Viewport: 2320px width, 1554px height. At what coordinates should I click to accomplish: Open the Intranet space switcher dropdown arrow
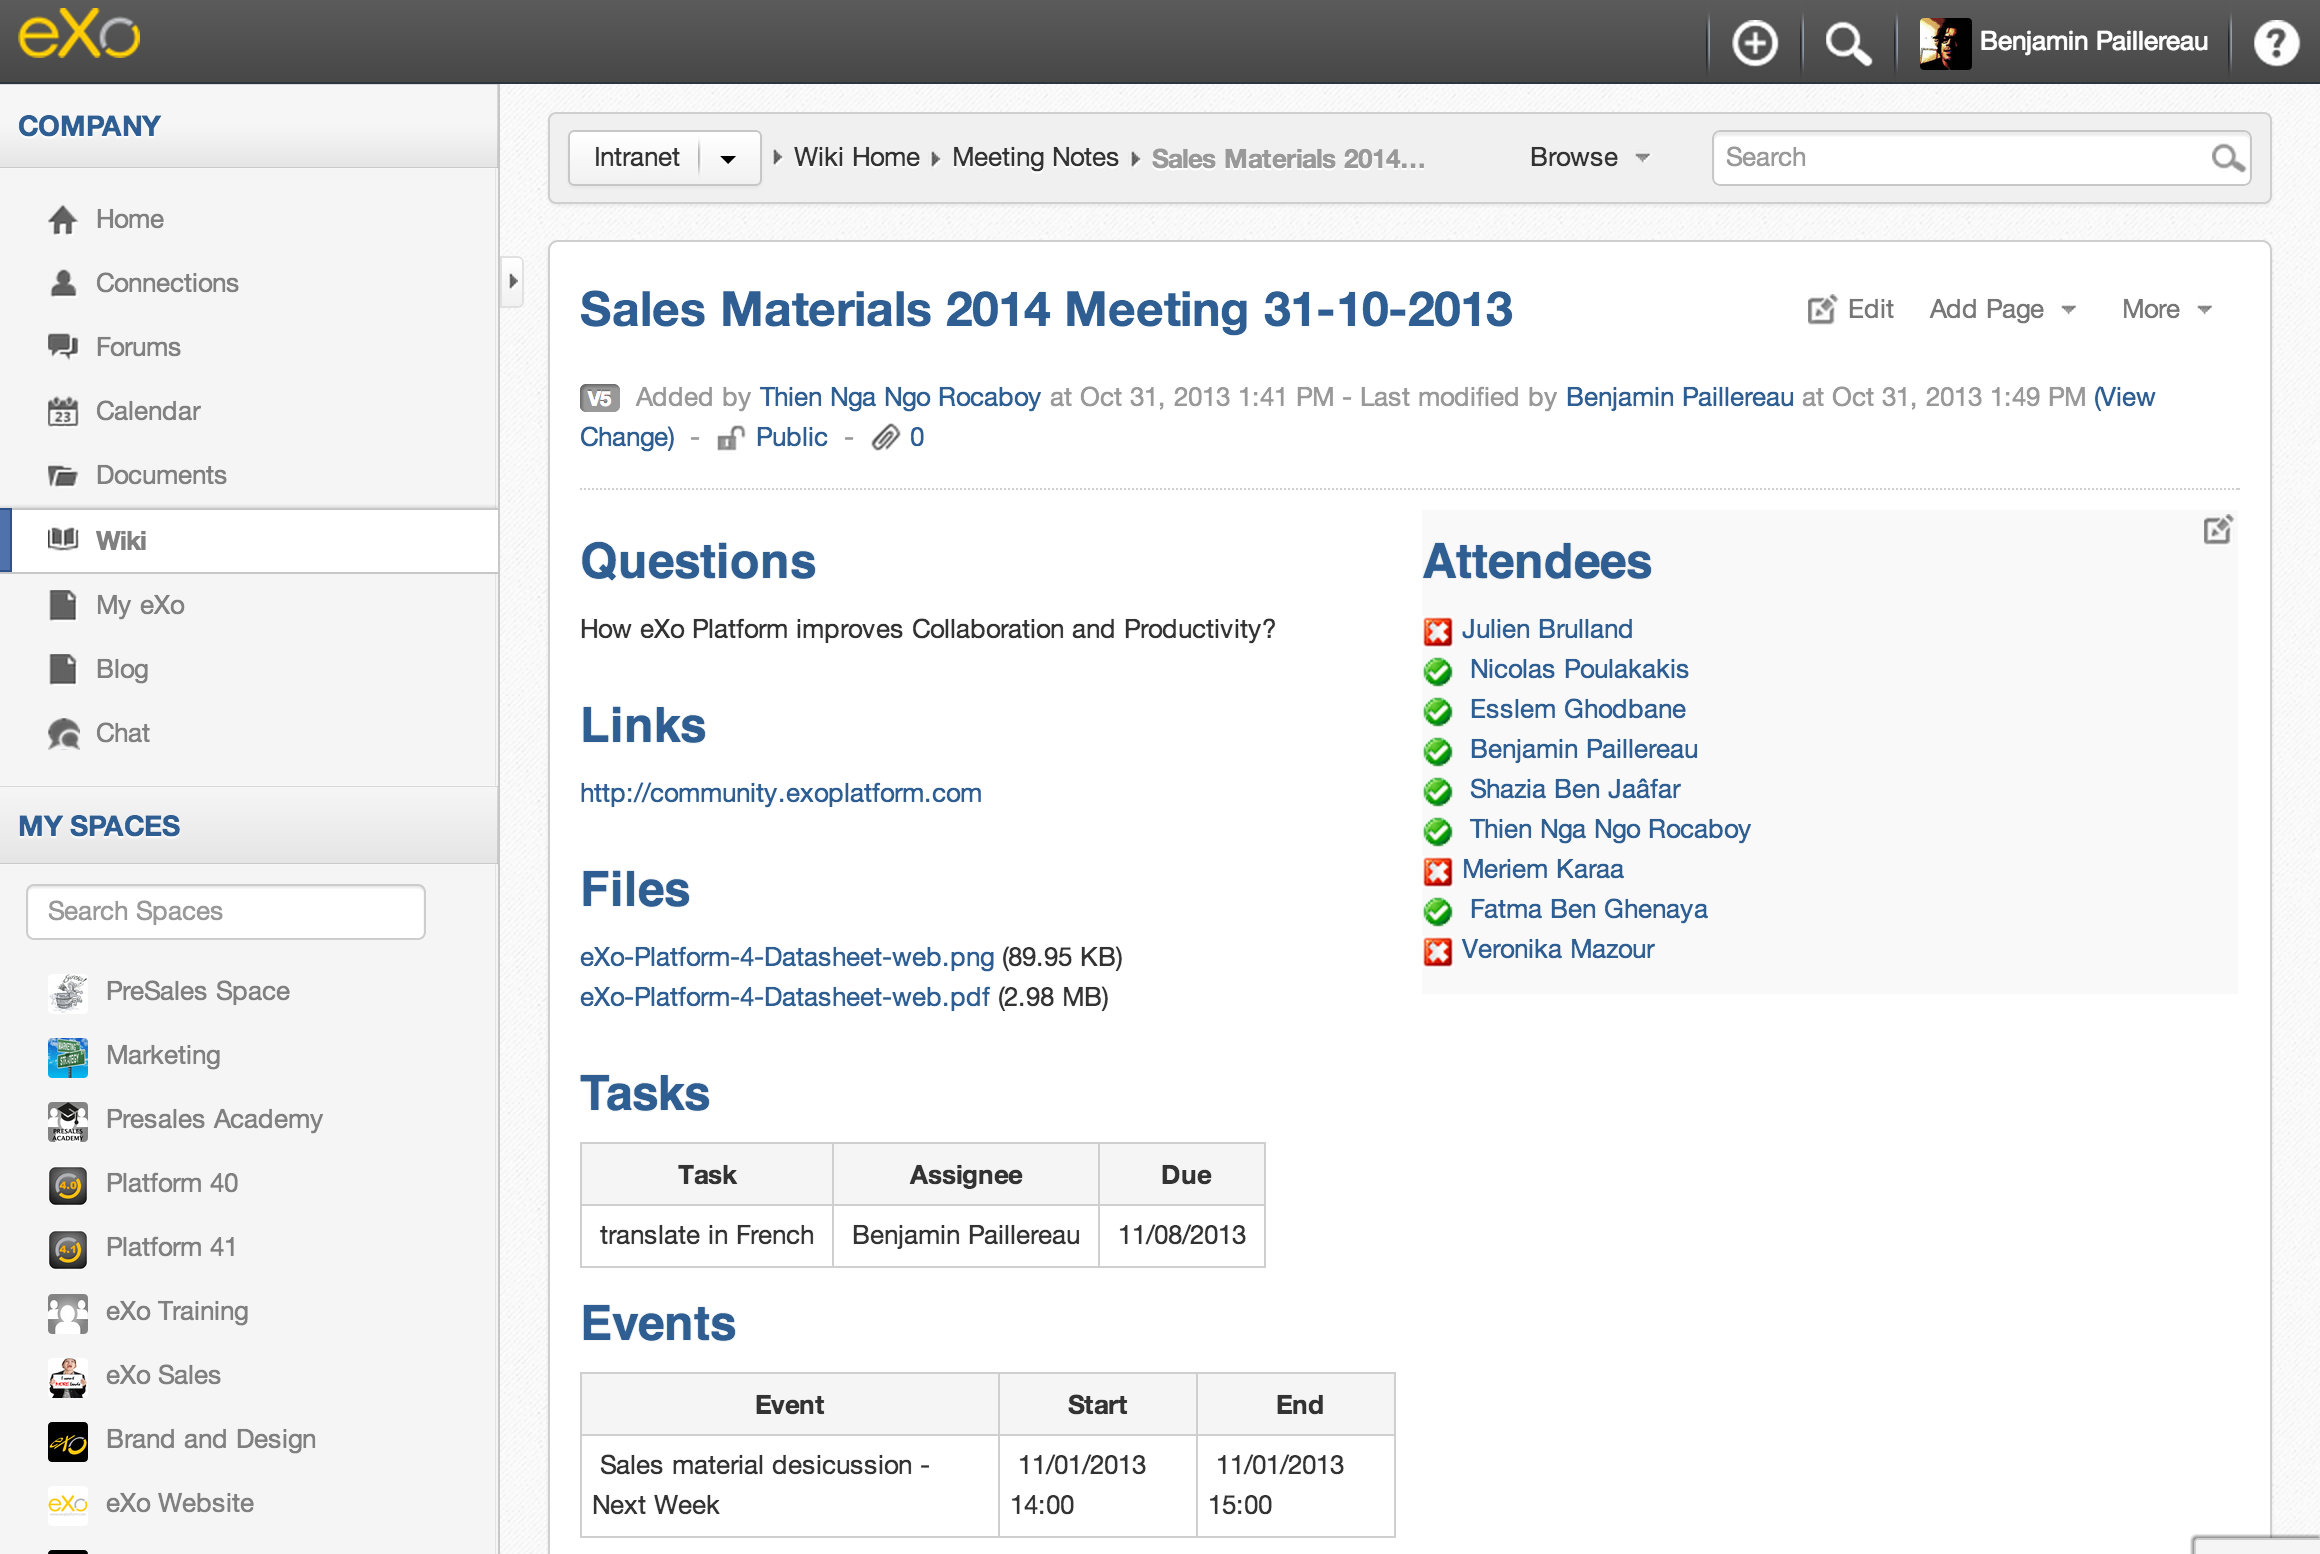(x=728, y=158)
